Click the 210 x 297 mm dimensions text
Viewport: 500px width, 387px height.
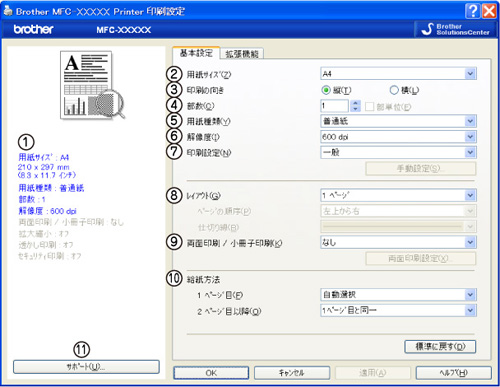[x=43, y=167]
